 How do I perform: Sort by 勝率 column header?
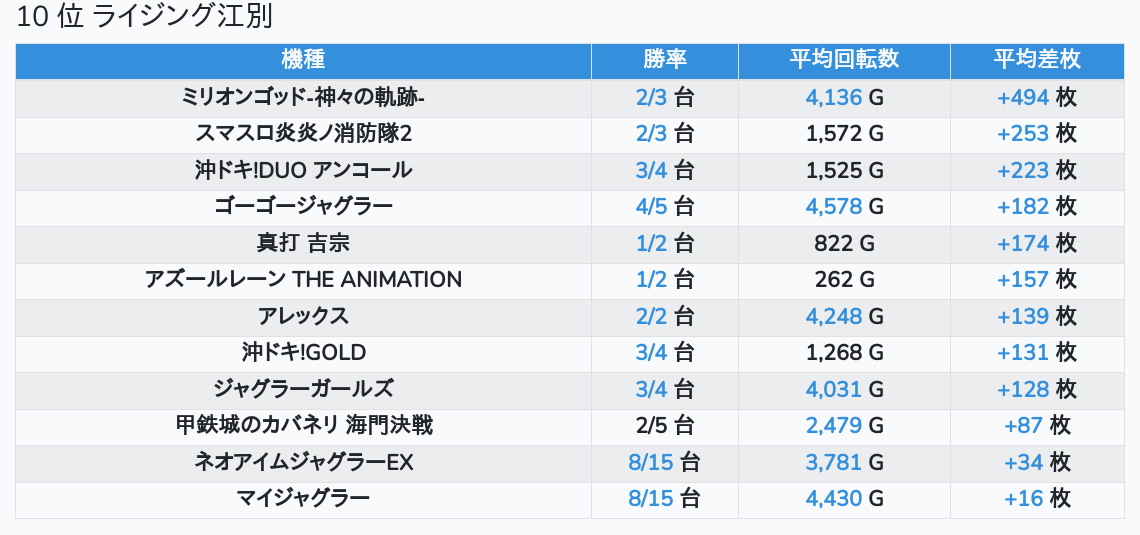click(x=665, y=60)
